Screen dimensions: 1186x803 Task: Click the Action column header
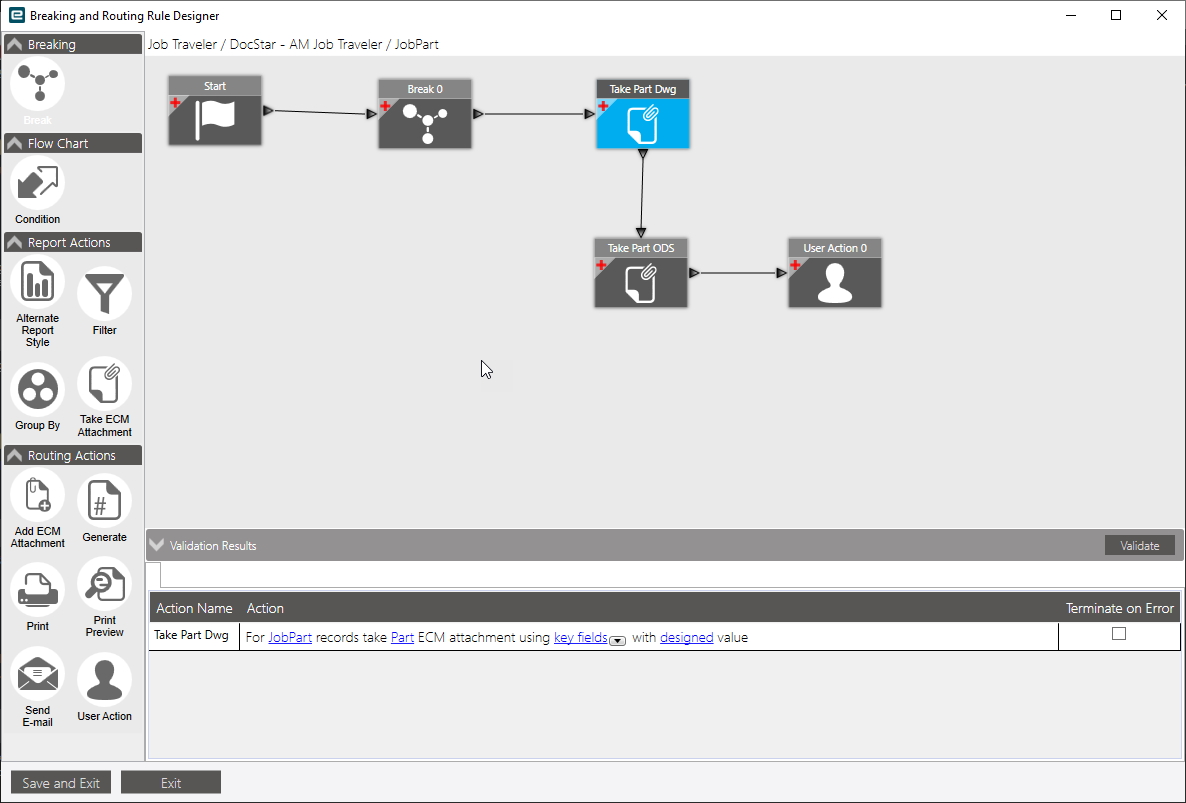265,608
